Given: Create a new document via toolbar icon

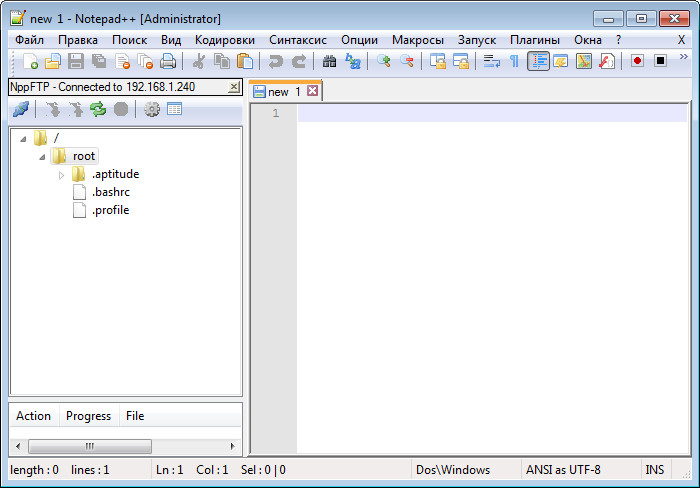Looking at the screenshot, I should (30, 61).
